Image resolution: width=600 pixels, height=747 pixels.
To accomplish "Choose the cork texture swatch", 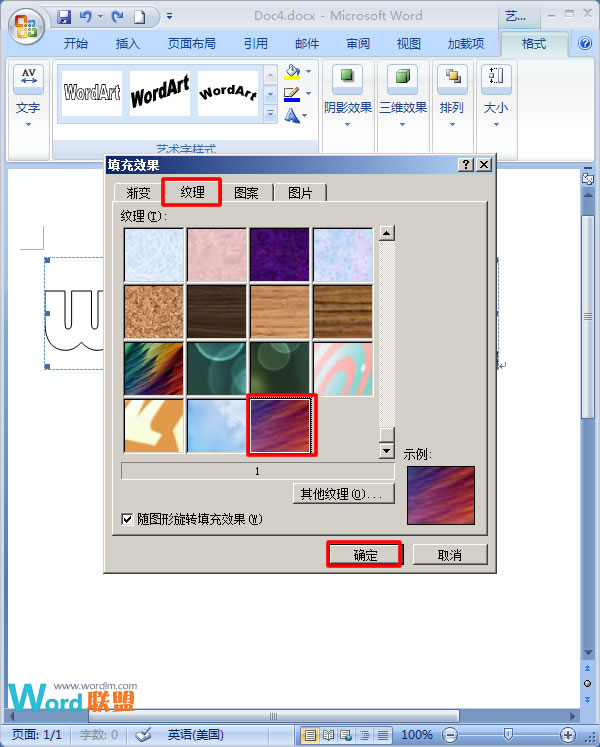I will click(153, 312).
